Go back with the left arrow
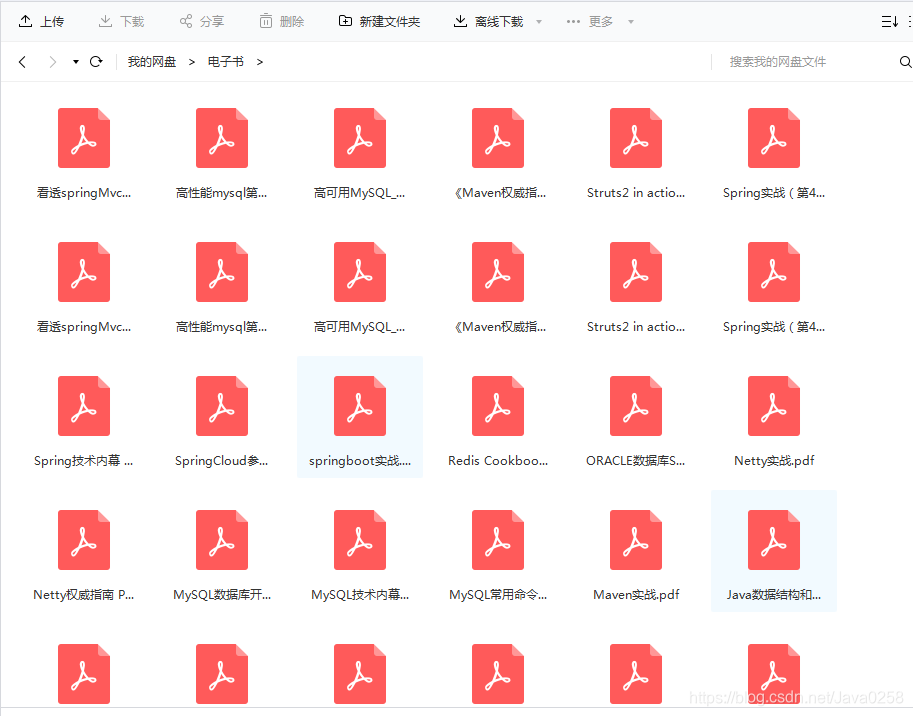 22,62
